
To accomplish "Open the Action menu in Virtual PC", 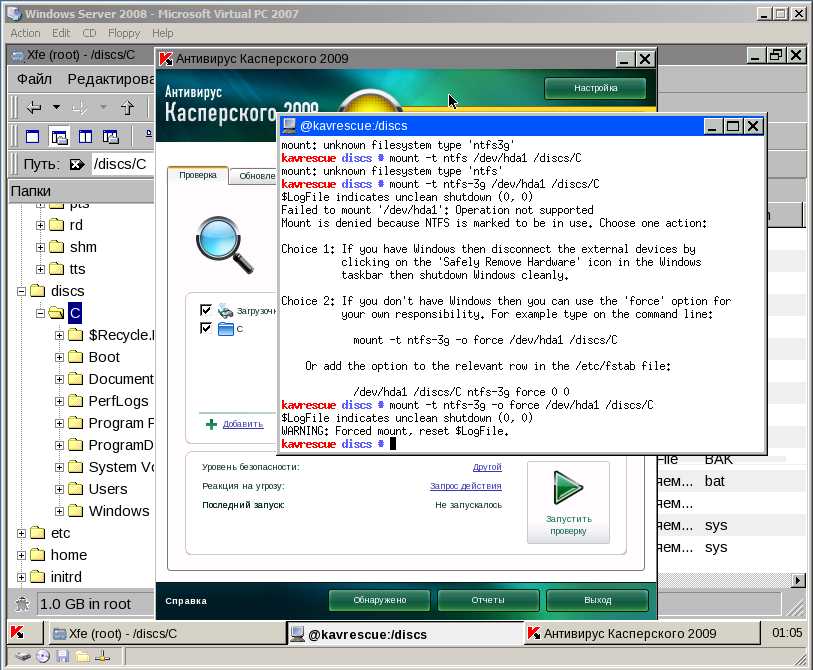I will click(x=25, y=33).
